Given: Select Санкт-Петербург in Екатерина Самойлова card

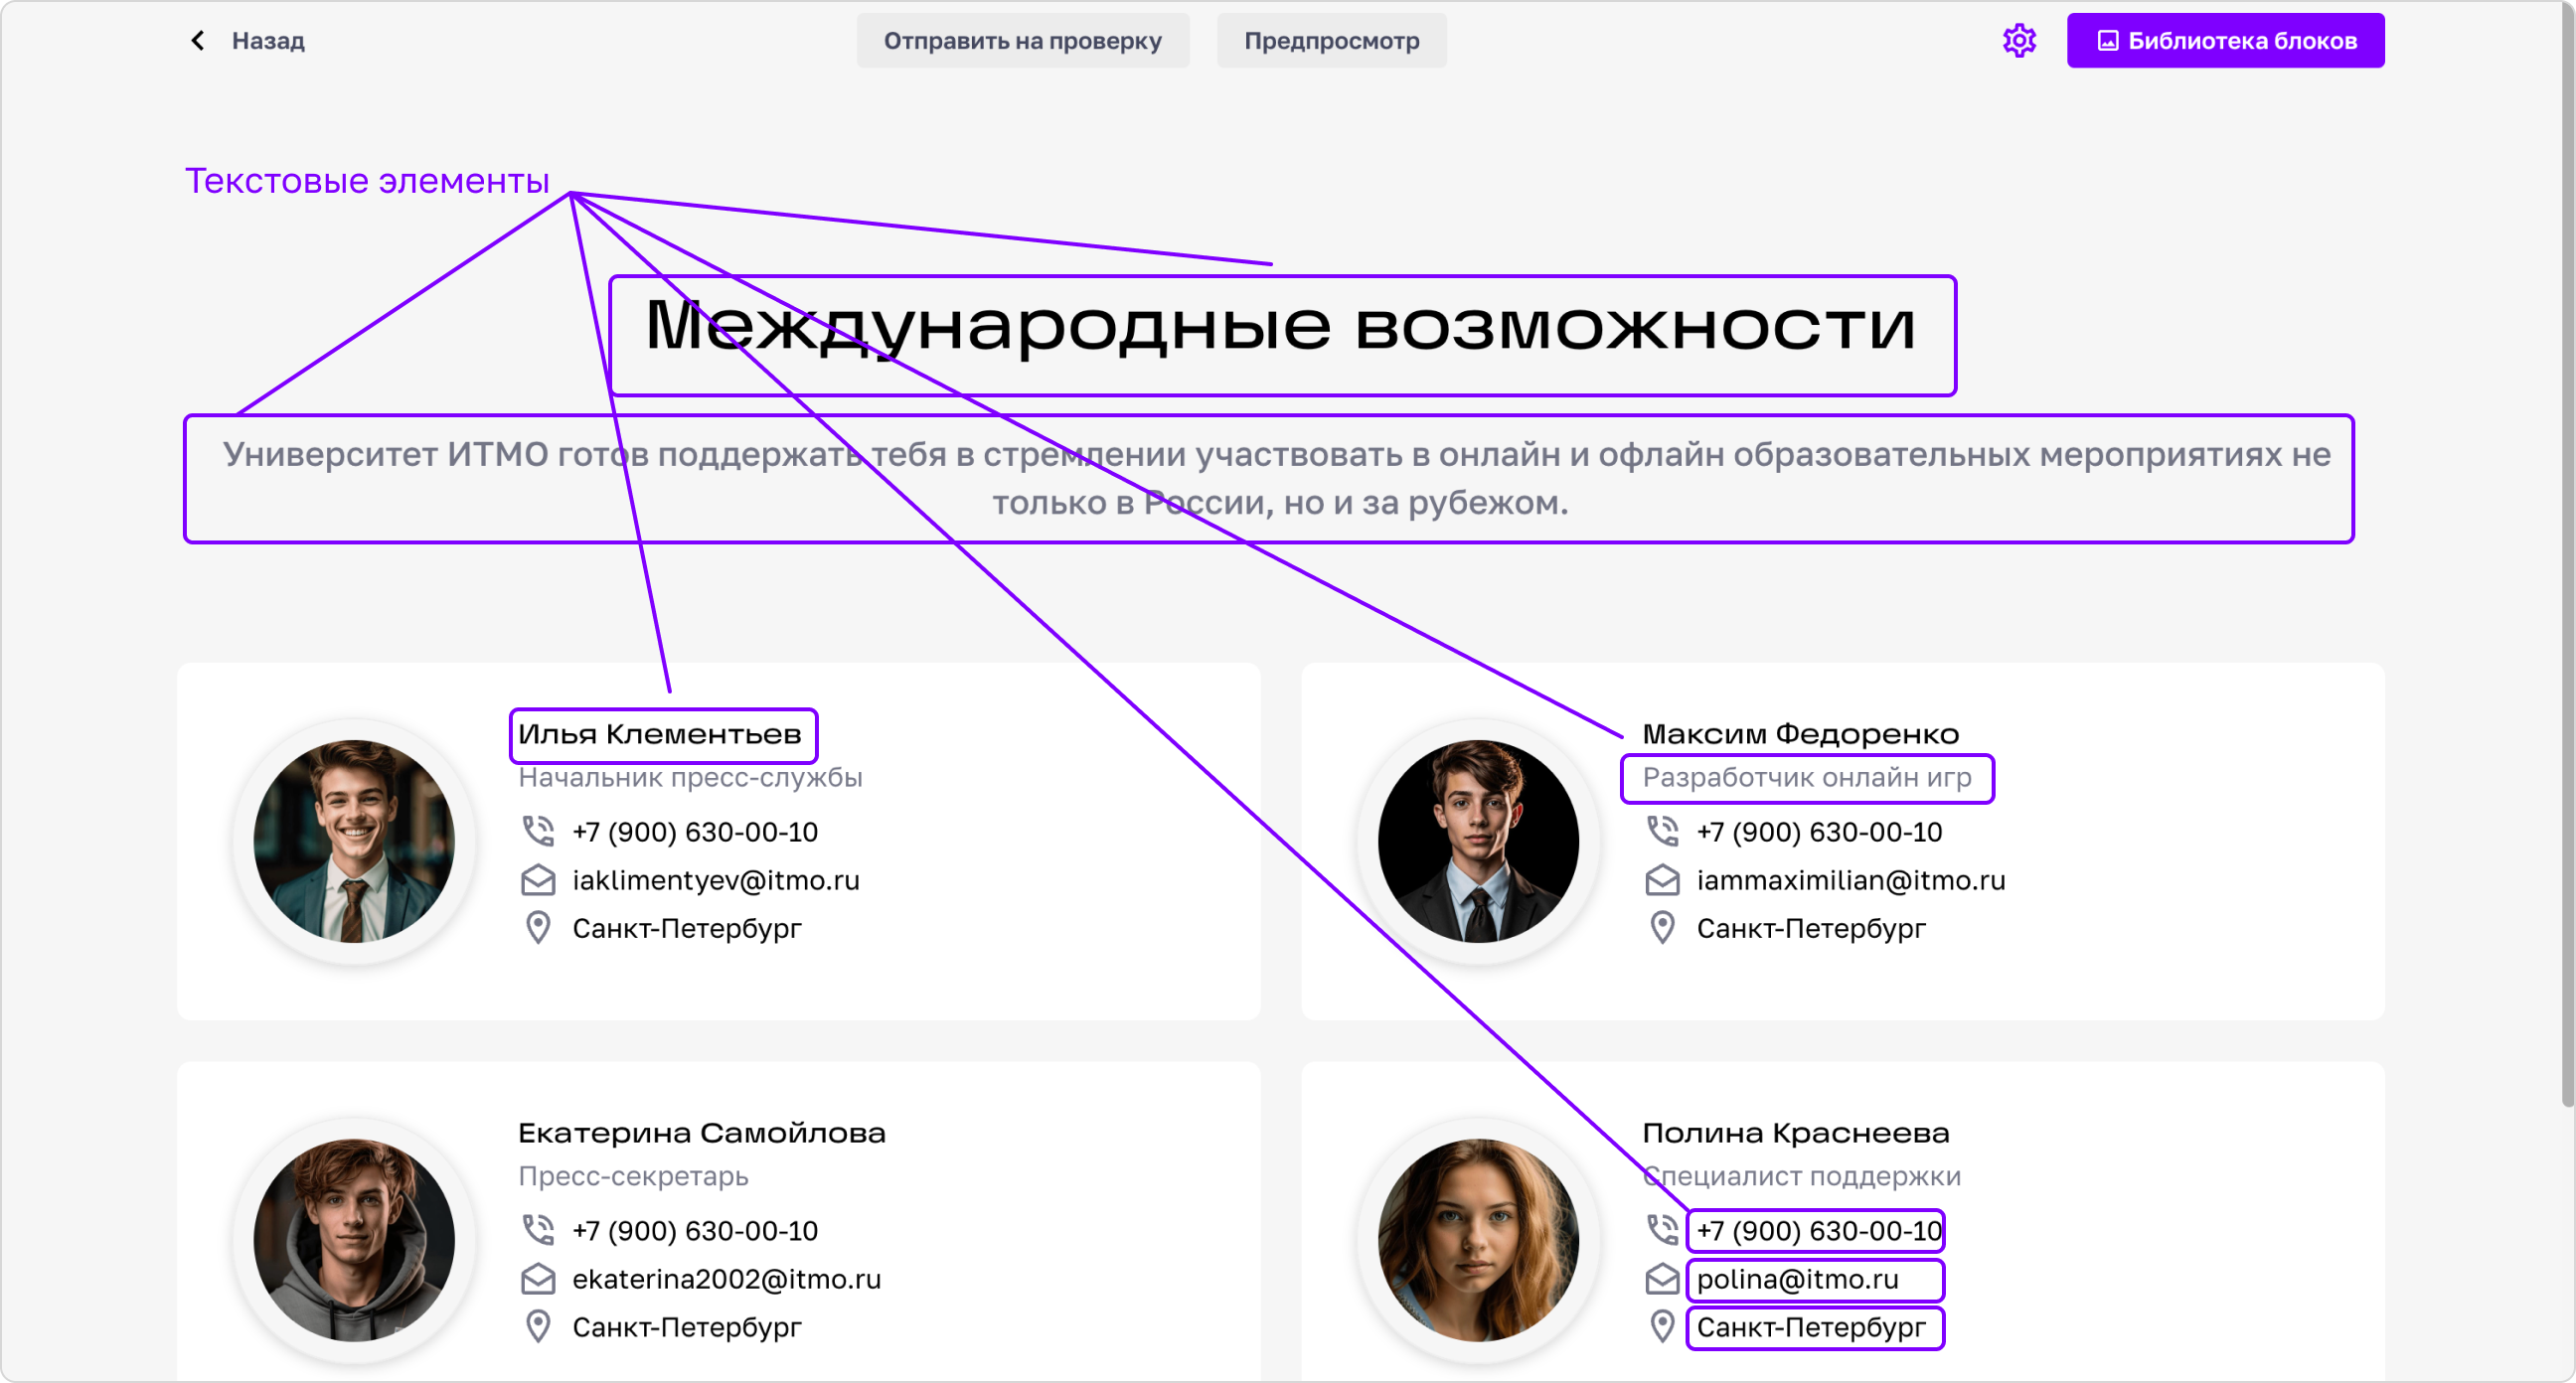Looking at the screenshot, I should point(687,1328).
